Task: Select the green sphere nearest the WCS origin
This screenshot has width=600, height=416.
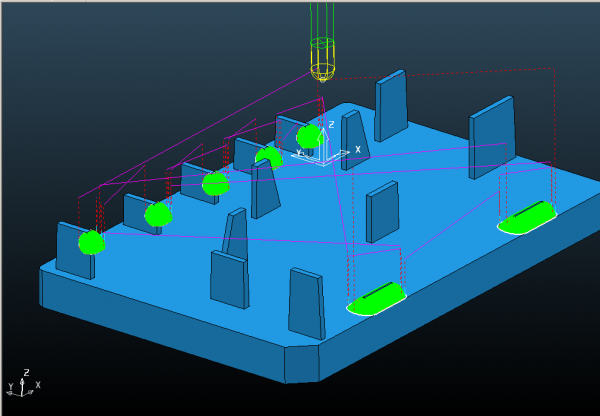Action: [x=309, y=136]
